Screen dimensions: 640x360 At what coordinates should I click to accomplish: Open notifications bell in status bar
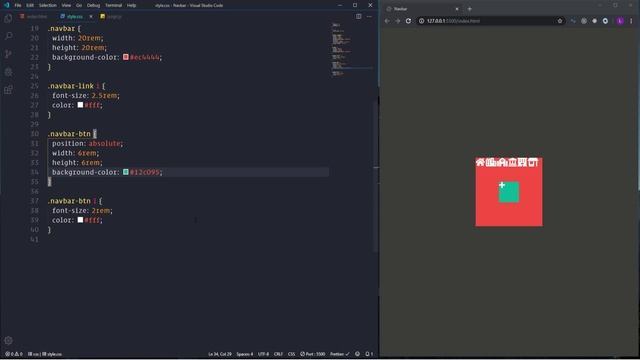pos(369,354)
